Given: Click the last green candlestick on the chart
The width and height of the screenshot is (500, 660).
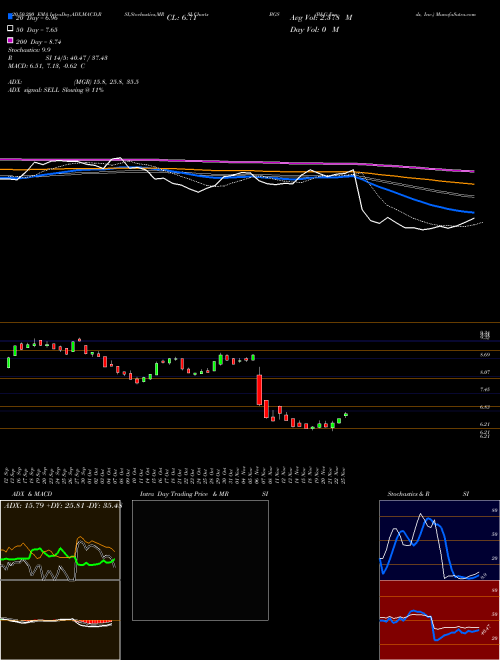Looking at the screenshot, I should coord(346,415).
